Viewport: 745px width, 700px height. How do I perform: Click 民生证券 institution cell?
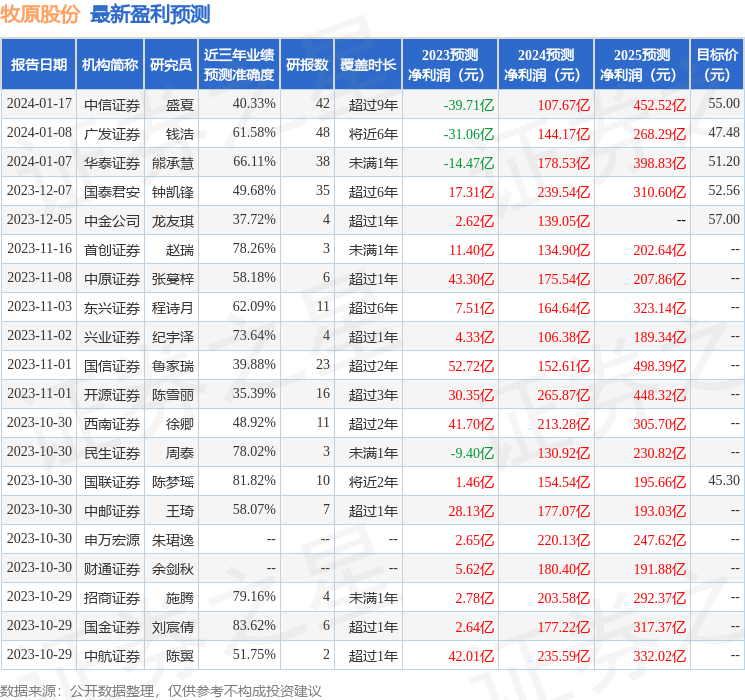point(112,453)
